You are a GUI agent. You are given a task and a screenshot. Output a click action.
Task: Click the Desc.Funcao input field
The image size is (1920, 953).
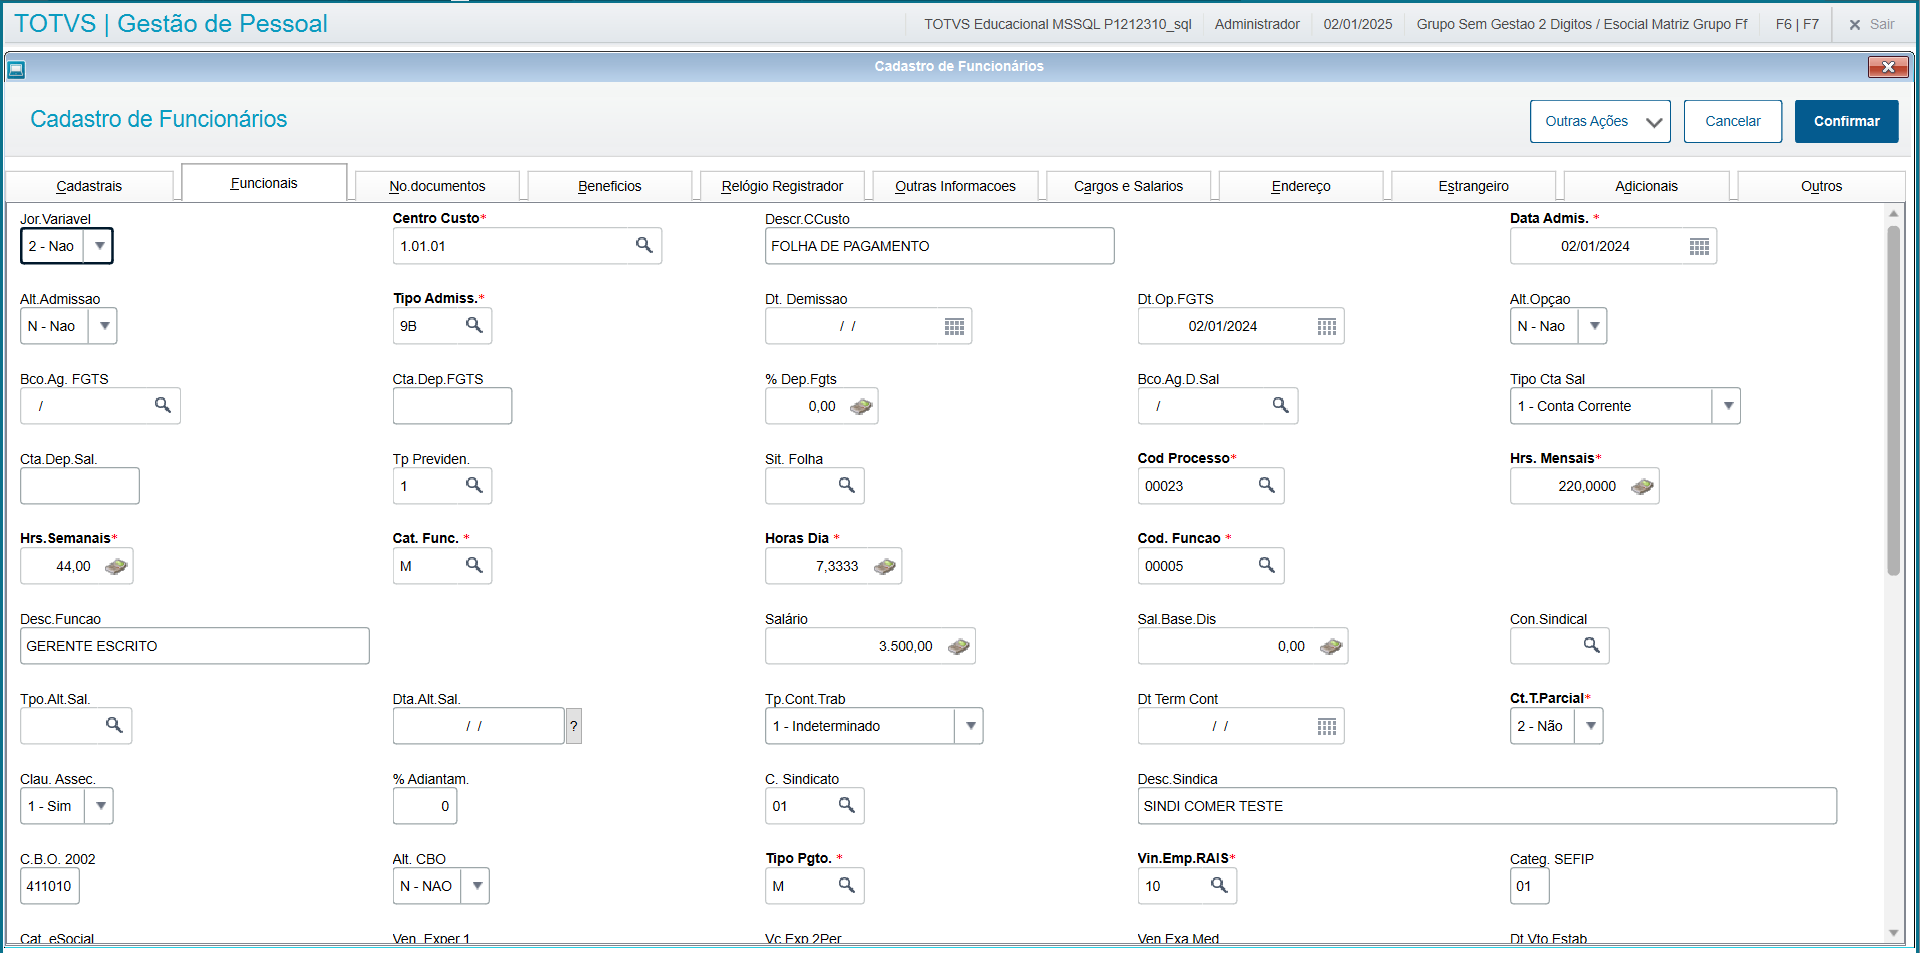195,646
